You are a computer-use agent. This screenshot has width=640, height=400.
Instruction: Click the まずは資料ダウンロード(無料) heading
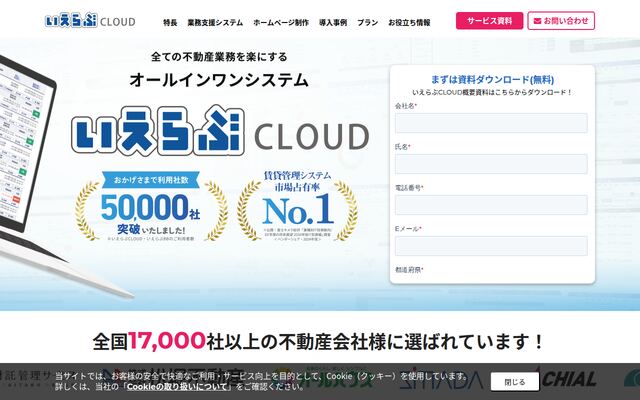click(492, 79)
